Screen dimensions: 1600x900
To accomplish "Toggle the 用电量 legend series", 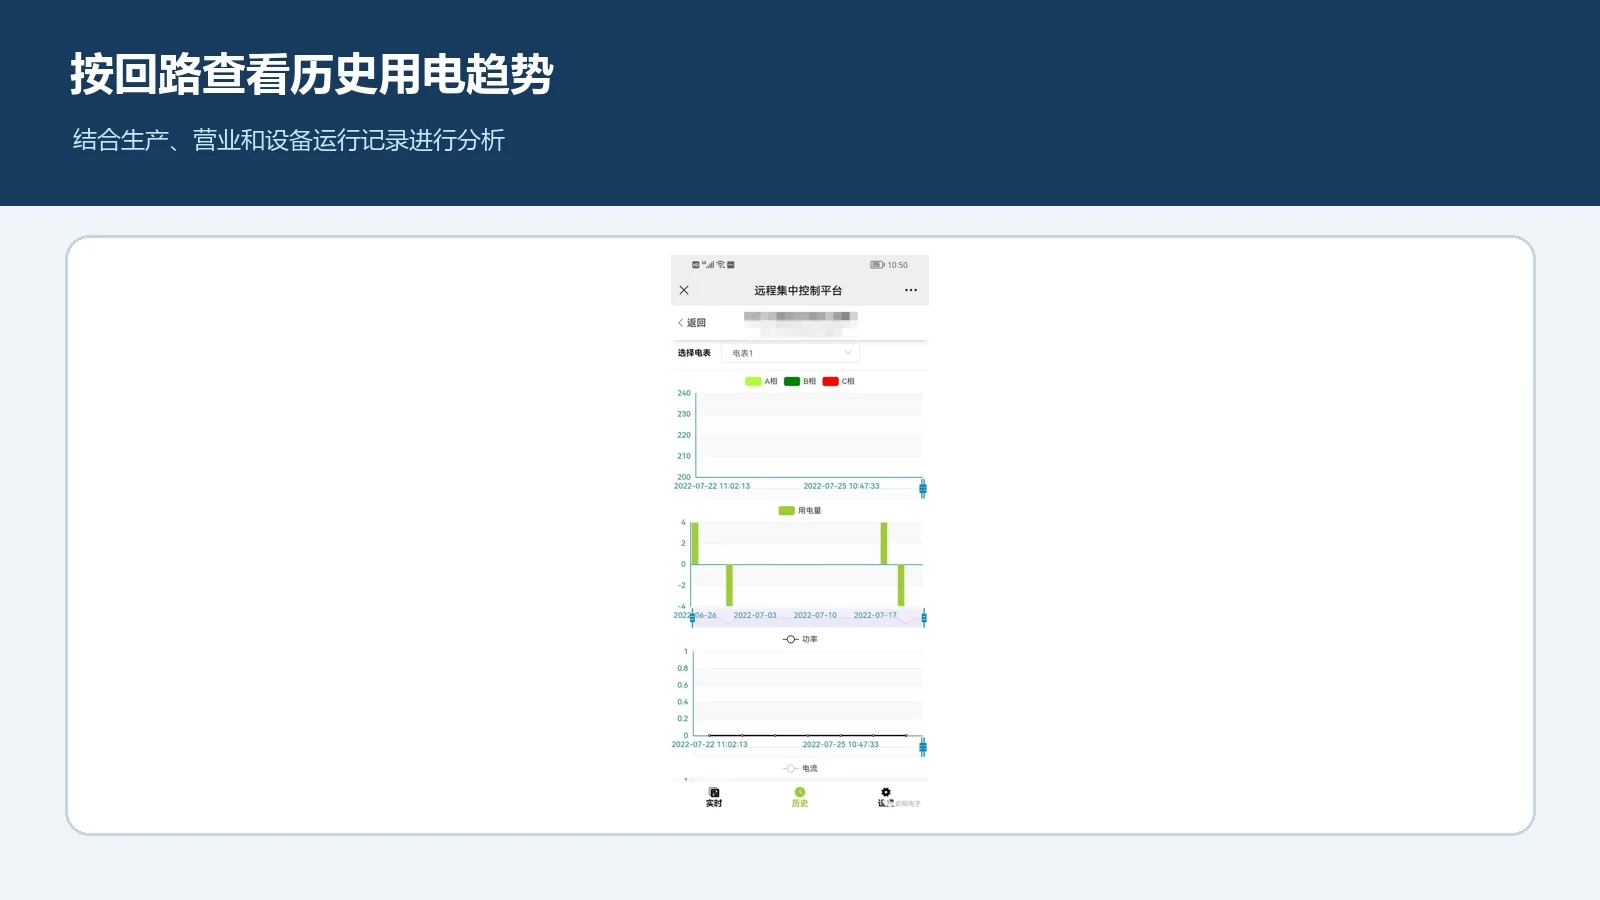I will [800, 511].
